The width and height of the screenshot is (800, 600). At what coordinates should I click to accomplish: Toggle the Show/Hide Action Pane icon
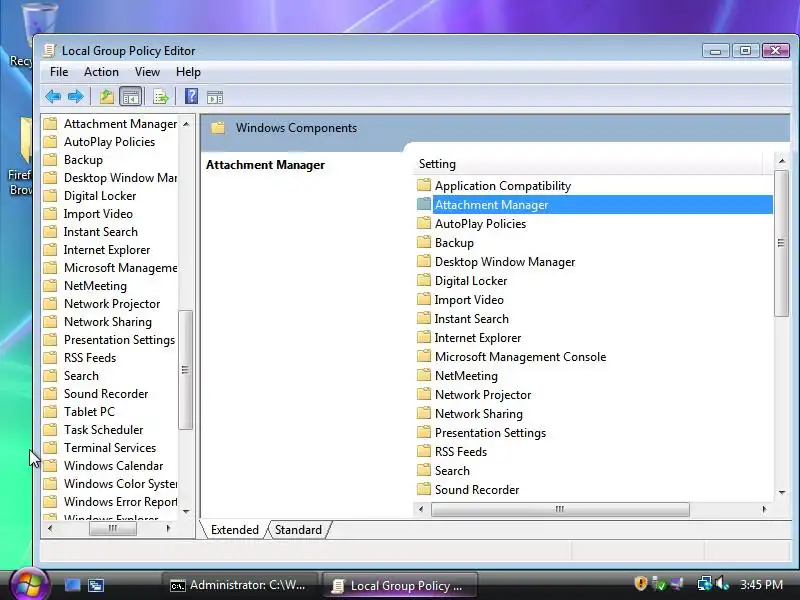(215, 96)
